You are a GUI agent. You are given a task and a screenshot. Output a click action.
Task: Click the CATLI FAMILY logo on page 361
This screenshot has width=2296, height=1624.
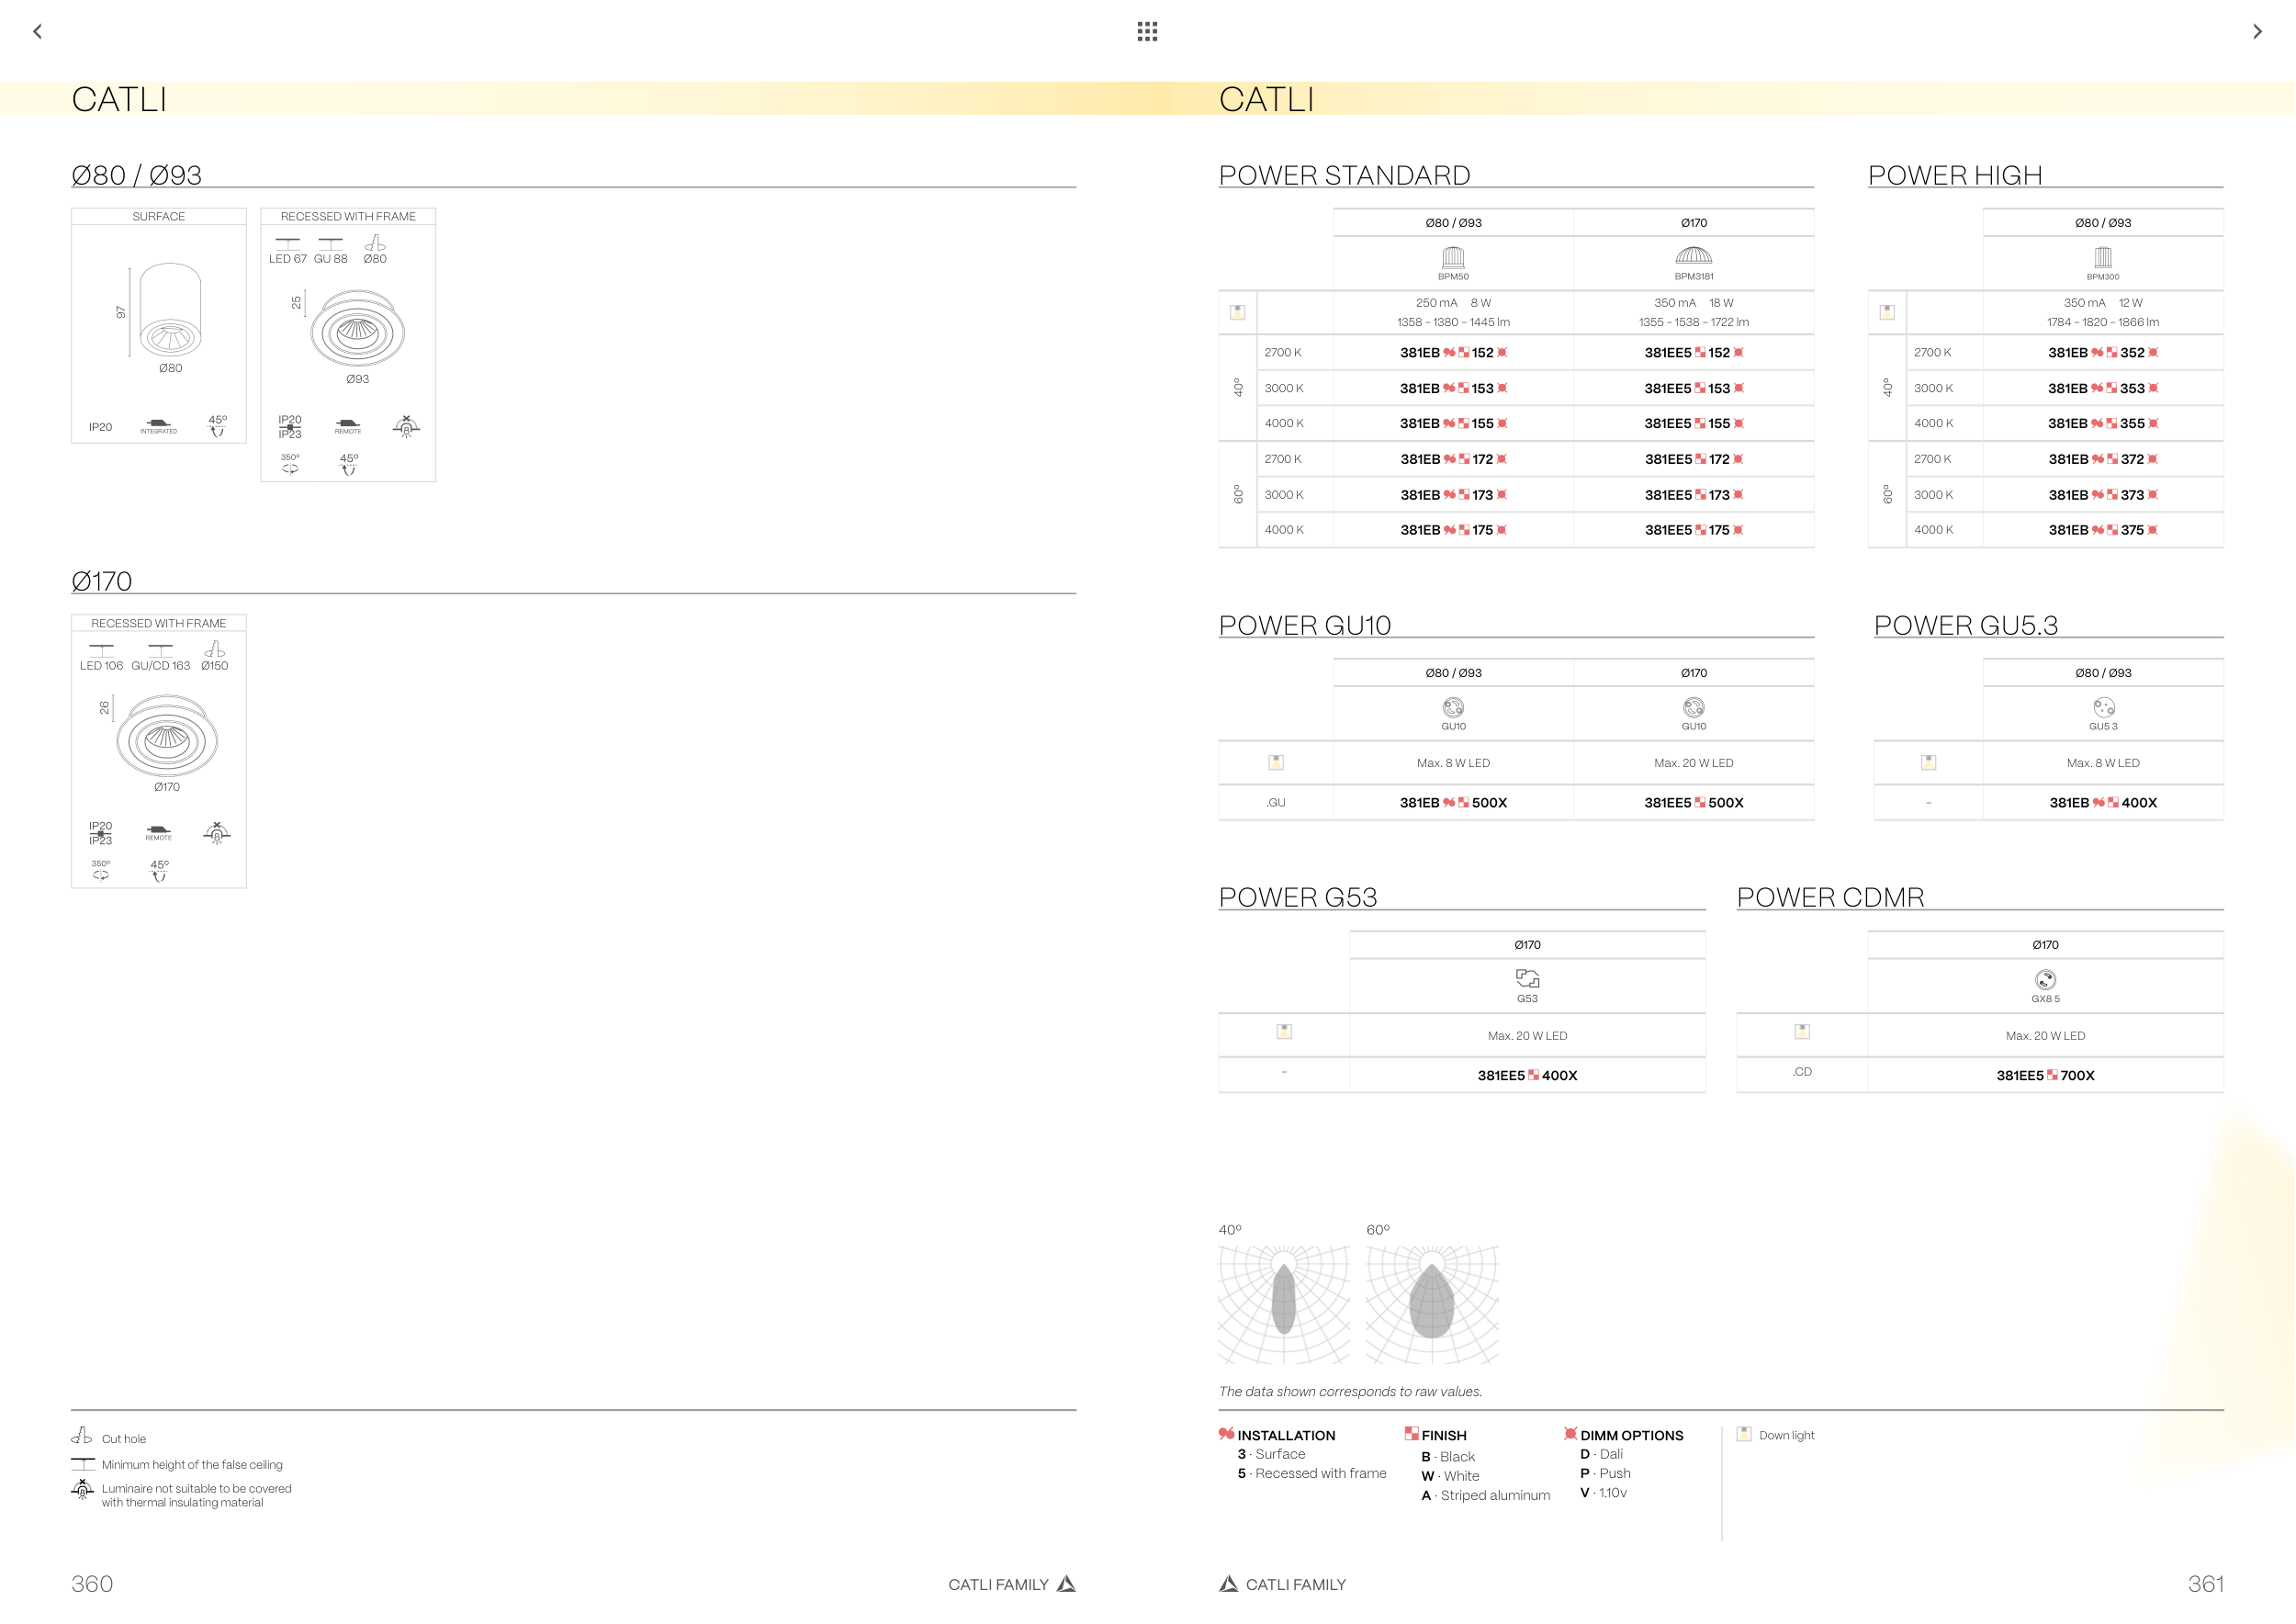tap(1228, 1584)
